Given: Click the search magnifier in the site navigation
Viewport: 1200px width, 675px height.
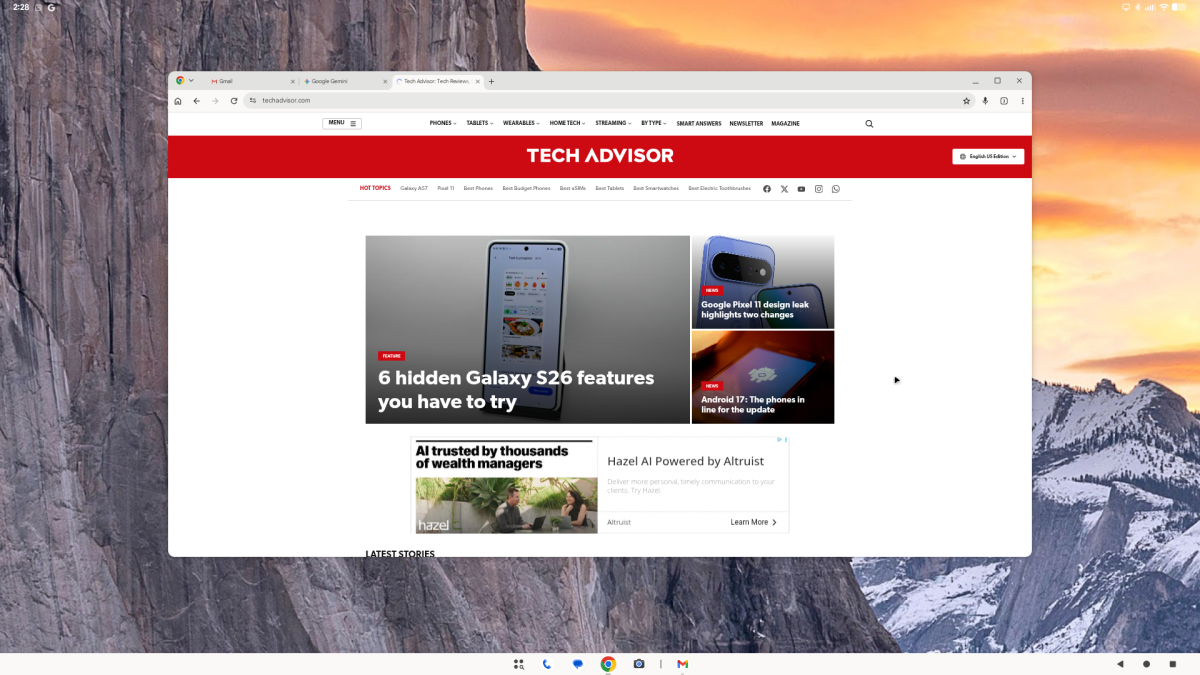Looking at the screenshot, I should (868, 123).
